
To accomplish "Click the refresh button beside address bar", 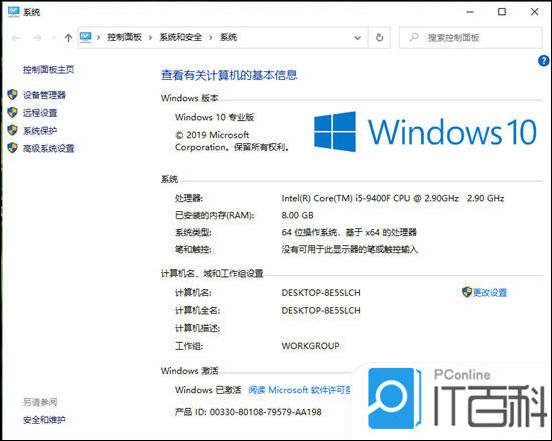I will click(x=379, y=37).
